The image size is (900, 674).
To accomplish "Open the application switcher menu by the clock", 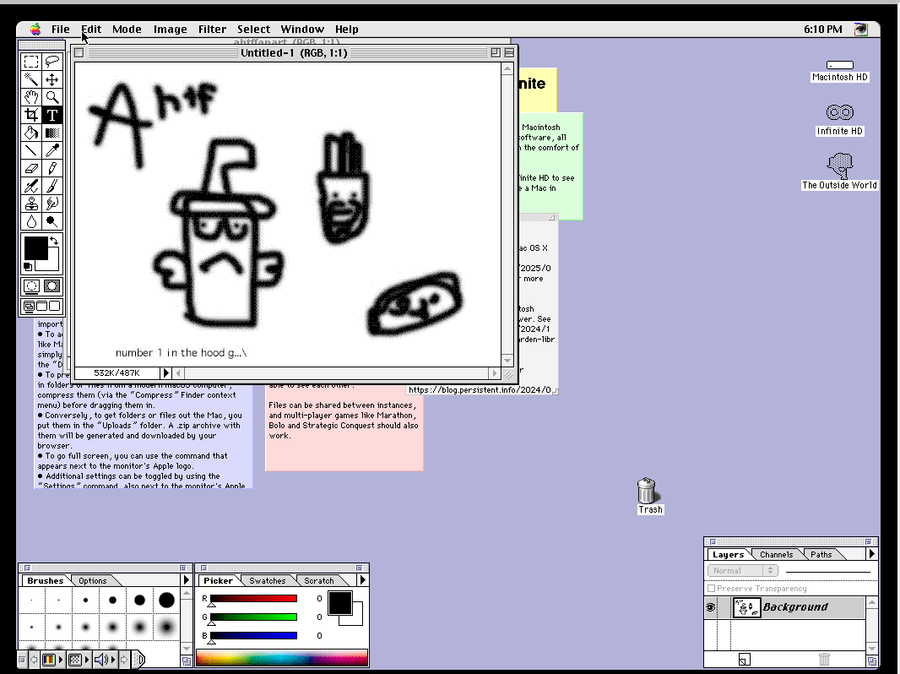I will (860, 29).
